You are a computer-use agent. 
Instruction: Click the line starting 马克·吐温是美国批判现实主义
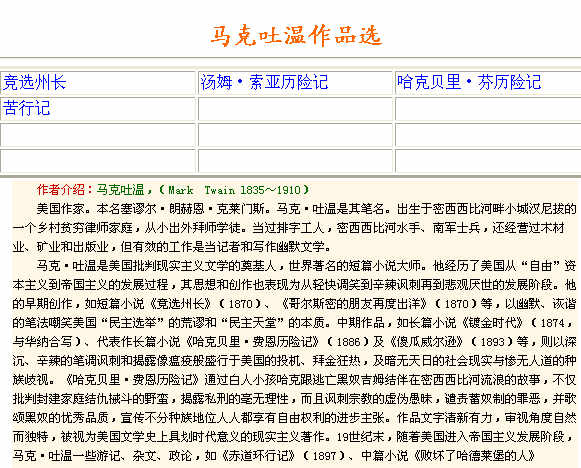pyautogui.click(x=306, y=265)
